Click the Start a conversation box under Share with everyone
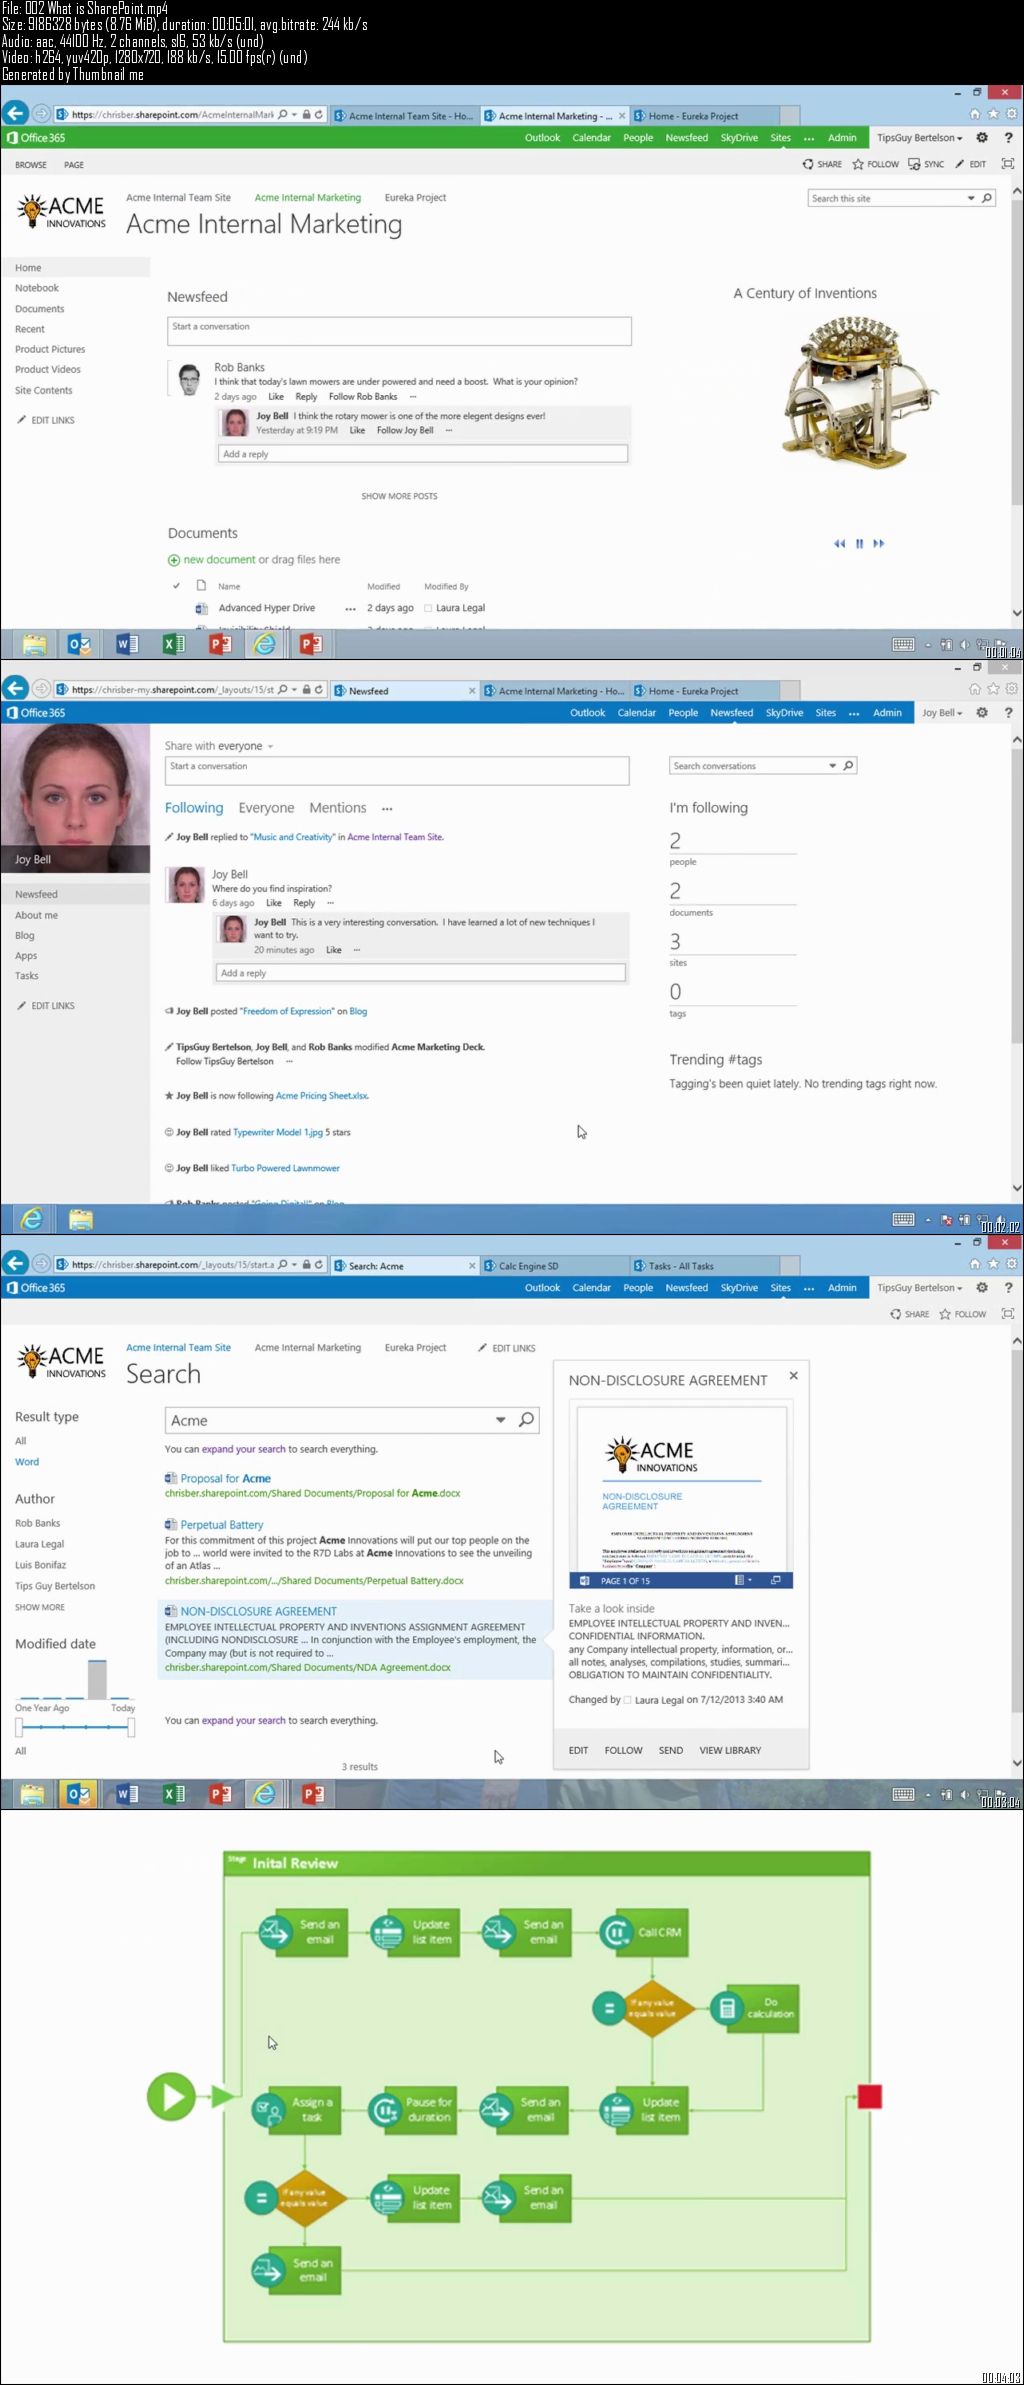 397,770
